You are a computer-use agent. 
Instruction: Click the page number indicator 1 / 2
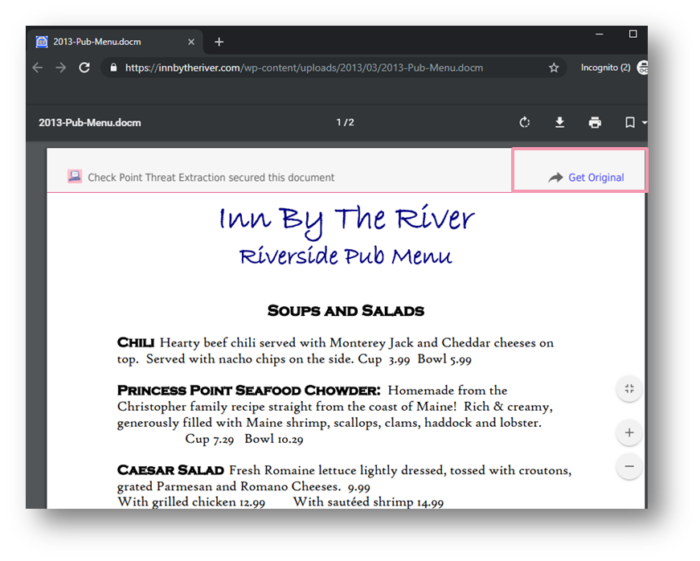pyautogui.click(x=345, y=123)
